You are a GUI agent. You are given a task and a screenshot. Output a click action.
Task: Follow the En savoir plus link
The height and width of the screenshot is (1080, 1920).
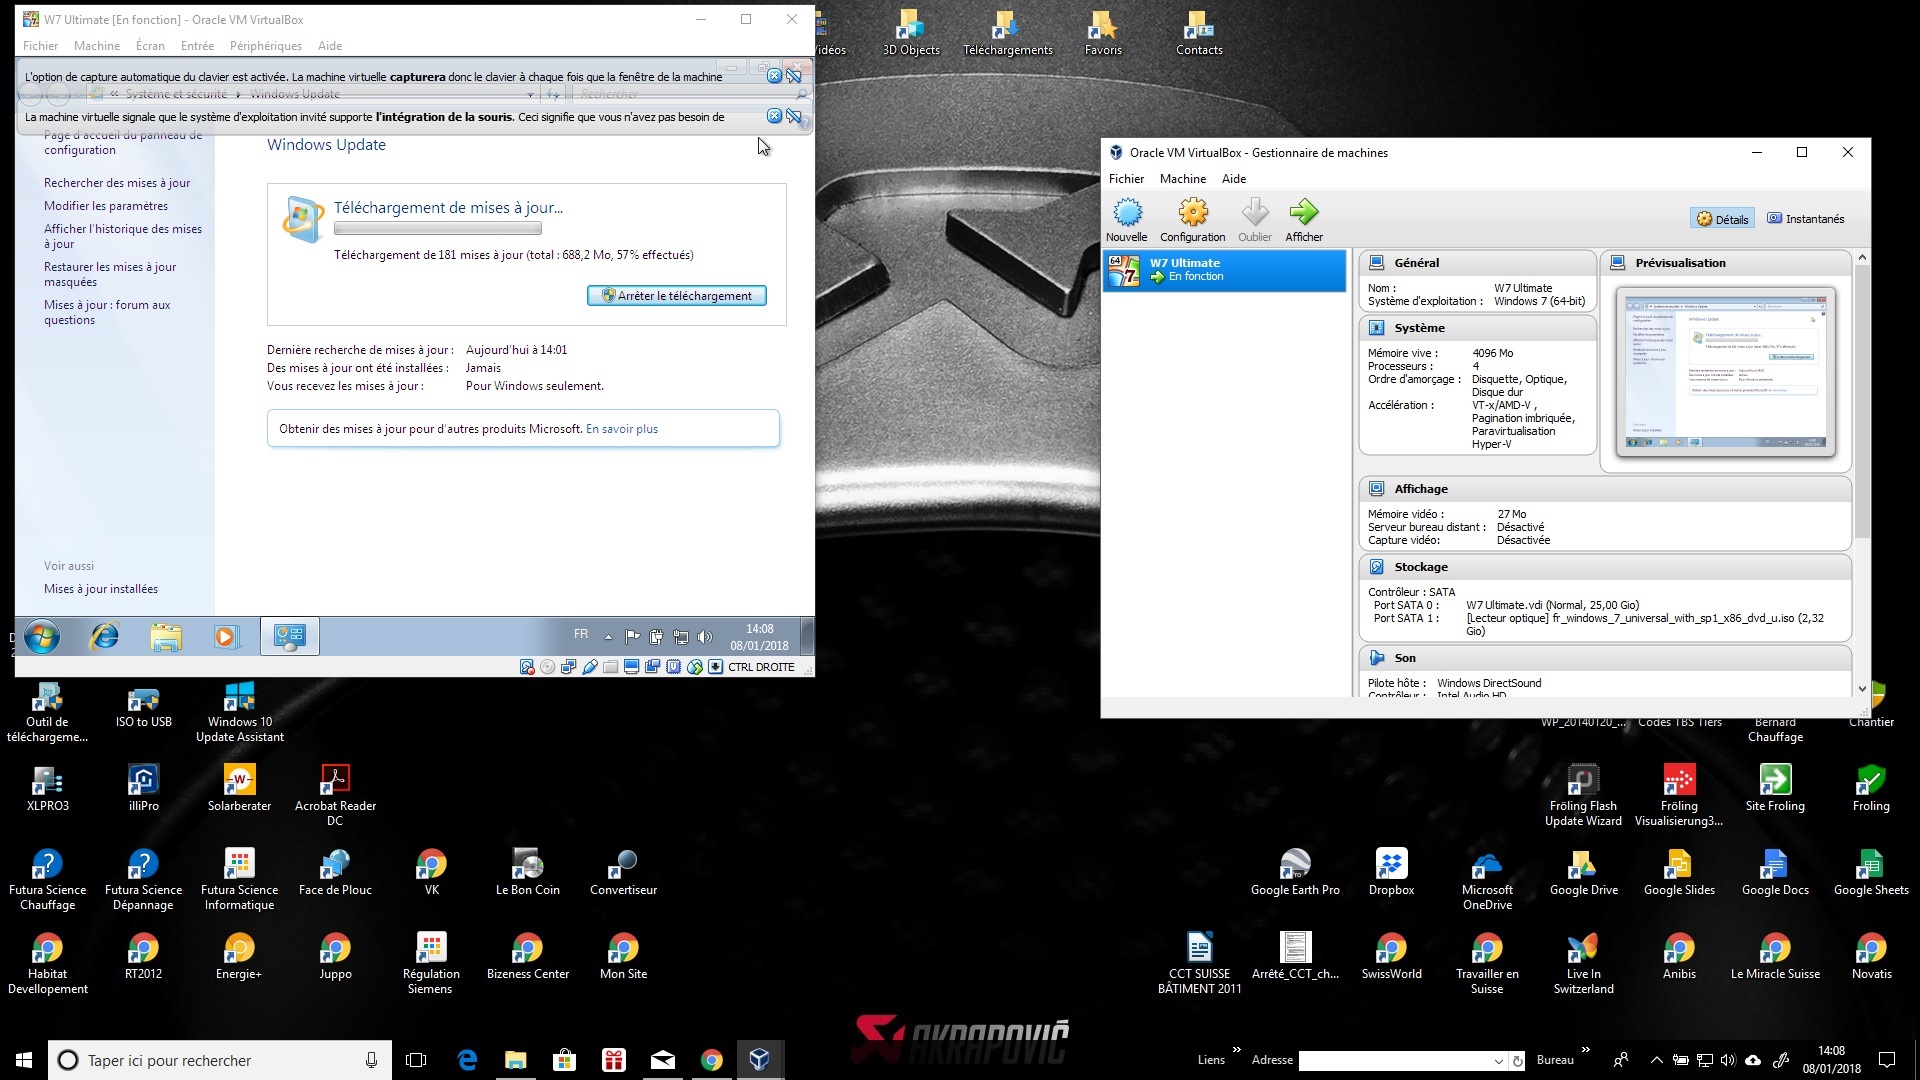621,429
